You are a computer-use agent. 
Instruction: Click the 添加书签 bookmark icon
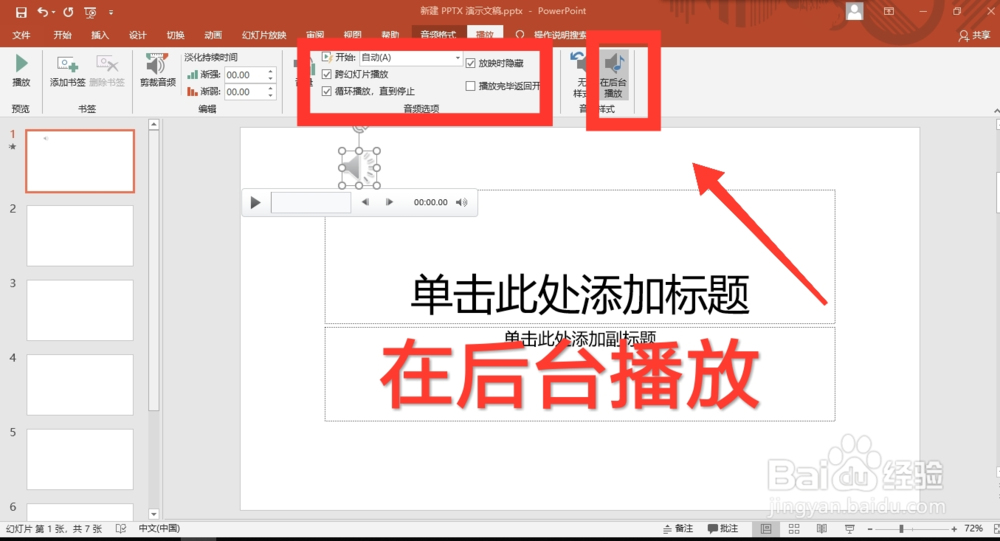pyautogui.click(x=68, y=71)
